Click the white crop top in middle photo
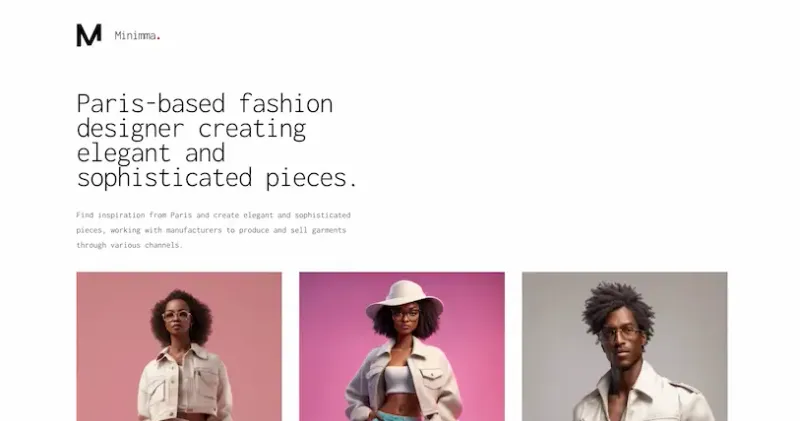Image resolution: width=800 pixels, height=421 pixels. (x=397, y=380)
